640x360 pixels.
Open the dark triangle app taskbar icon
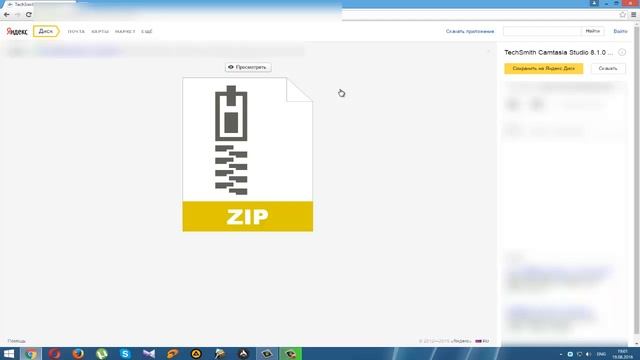click(244, 353)
